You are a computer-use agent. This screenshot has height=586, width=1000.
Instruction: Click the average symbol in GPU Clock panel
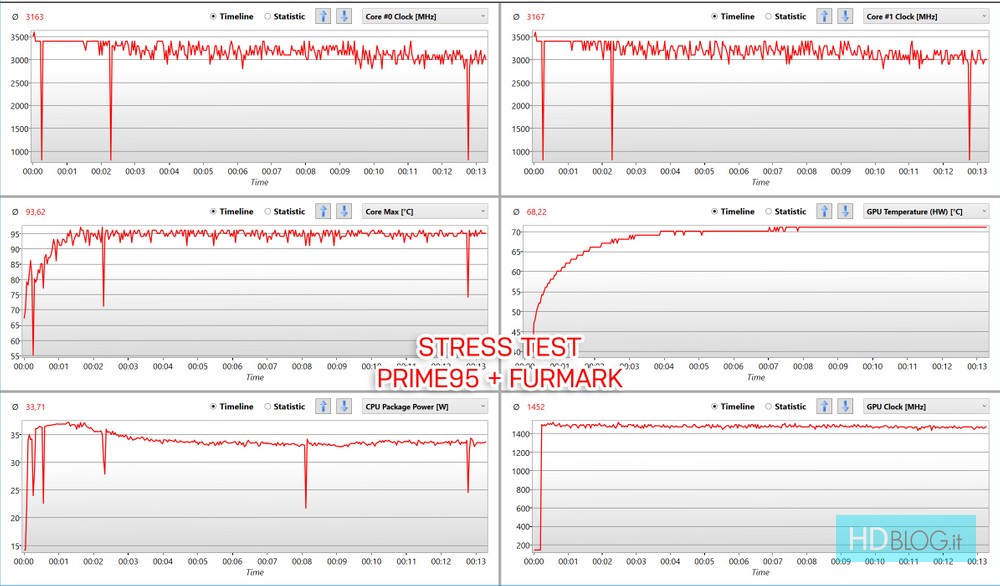point(517,407)
